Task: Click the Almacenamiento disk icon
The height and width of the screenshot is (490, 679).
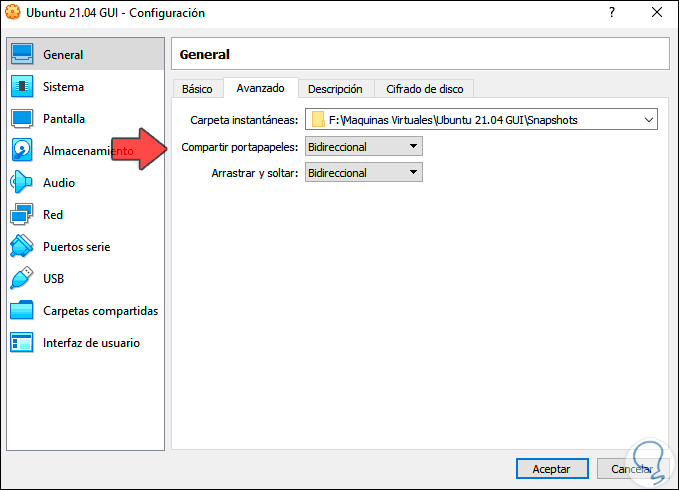Action: (x=22, y=150)
